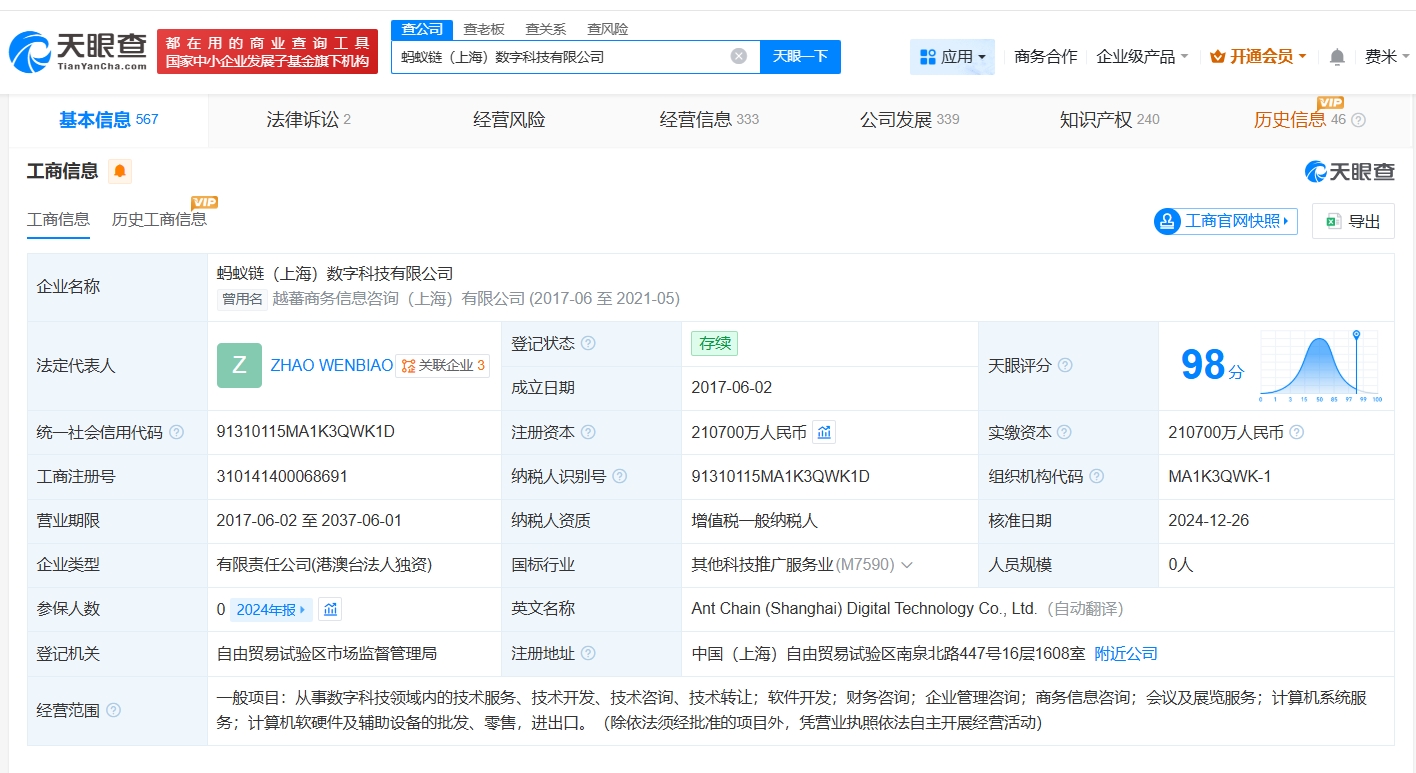Click the English name Ant Chain (Shanghai) text
The width and height of the screenshot is (1416, 773).
tap(864, 608)
